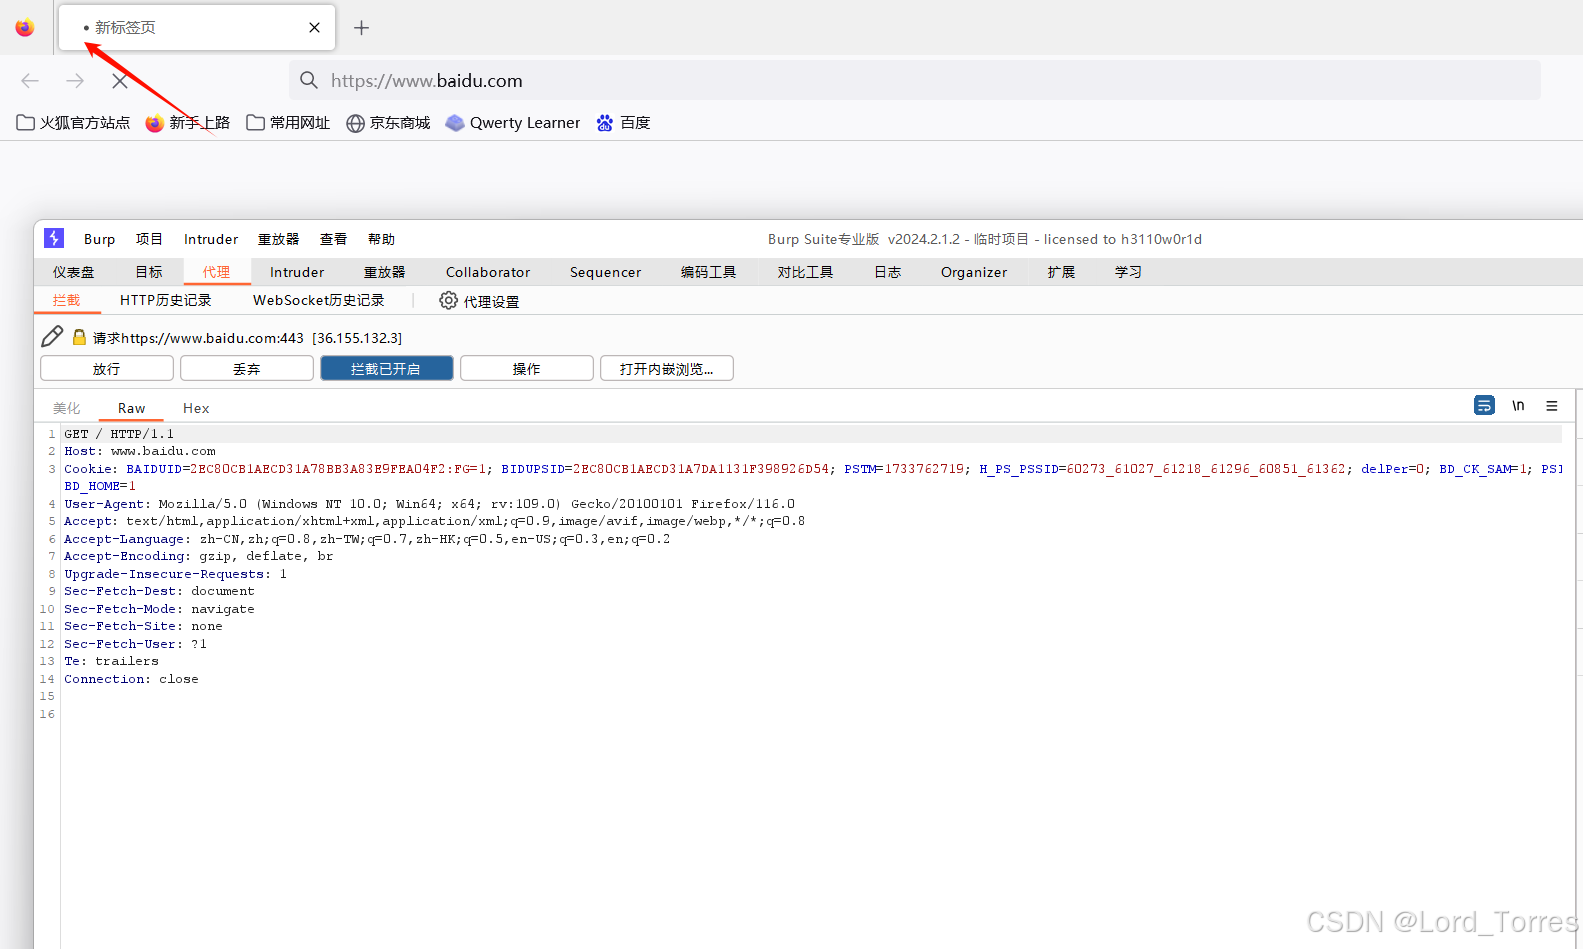Open the 日志 tab
Screen dimensions: 1583x949
click(888, 272)
